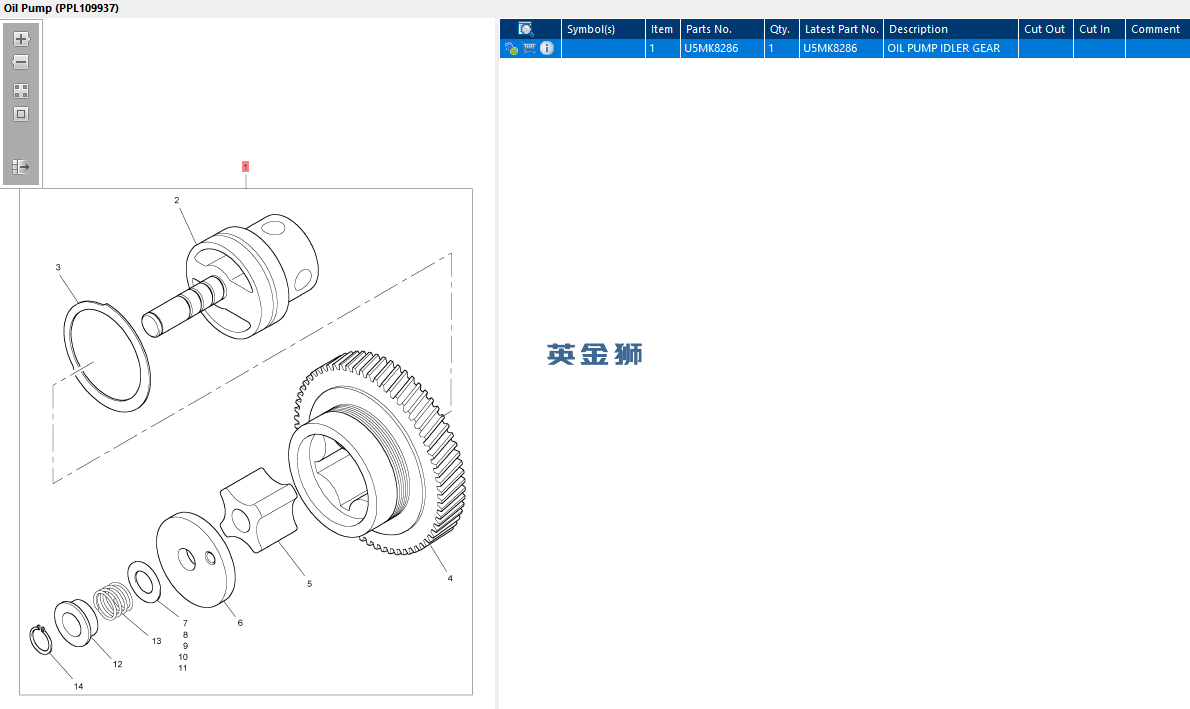Click callout number 10 in the diagram
Image resolution: width=1190 pixels, height=709 pixels.
point(183,657)
